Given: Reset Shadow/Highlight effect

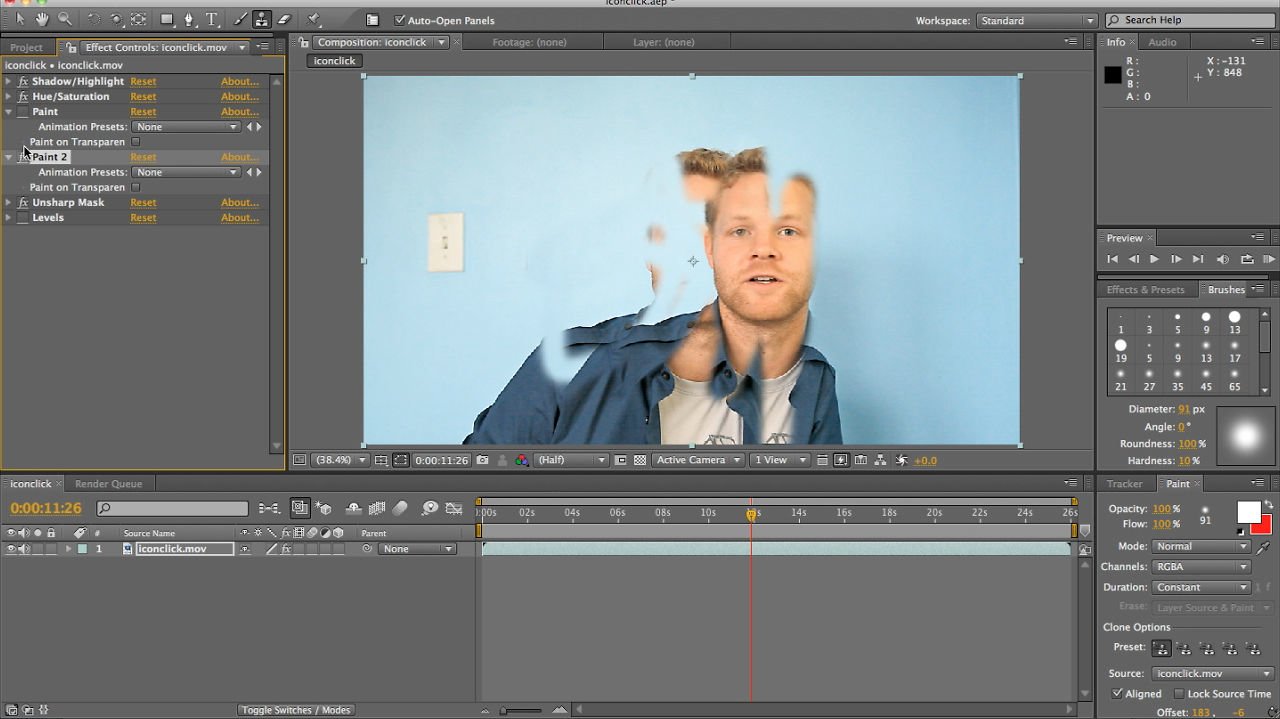Looking at the screenshot, I should [x=143, y=82].
